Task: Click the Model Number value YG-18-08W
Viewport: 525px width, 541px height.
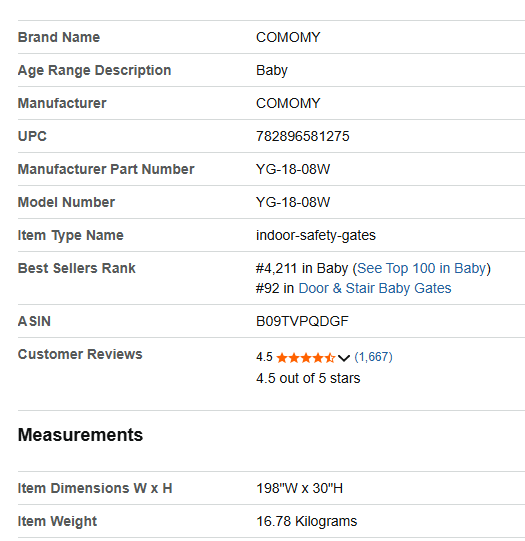Action: tap(293, 202)
